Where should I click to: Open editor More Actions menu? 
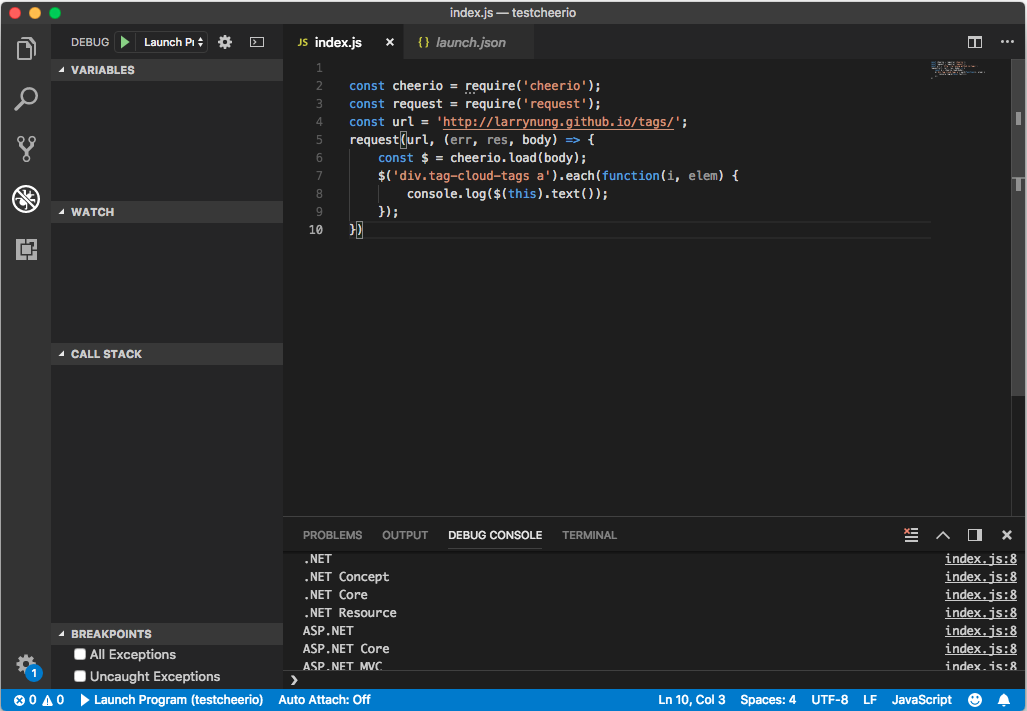(1007, 42)
